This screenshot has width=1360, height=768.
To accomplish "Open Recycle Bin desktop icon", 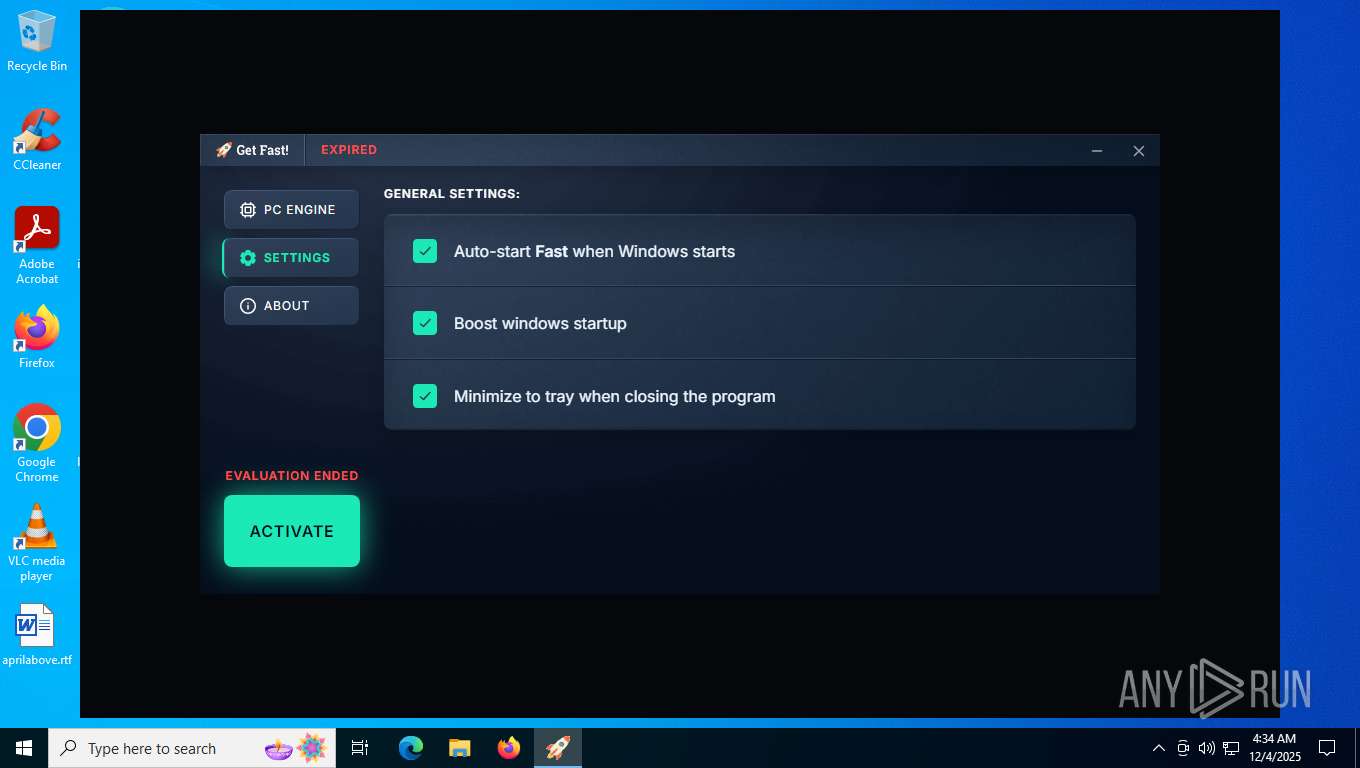I will coord(37,41).
